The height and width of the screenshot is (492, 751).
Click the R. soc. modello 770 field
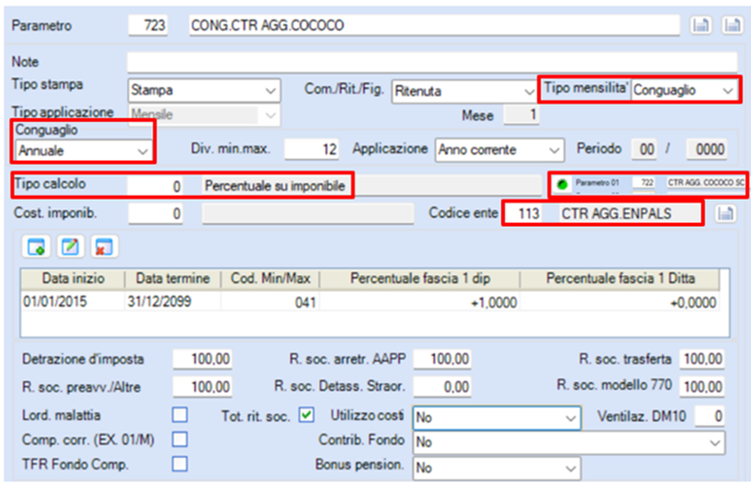coord(702,387)
